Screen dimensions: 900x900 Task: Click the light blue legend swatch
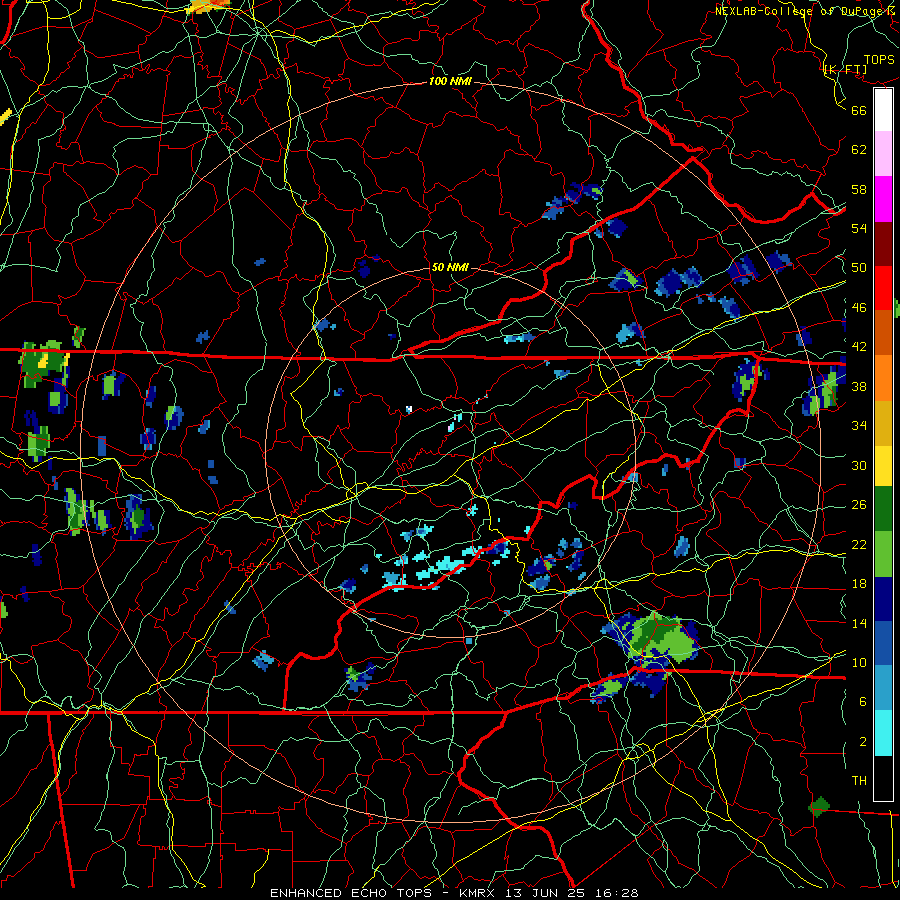click(x=883, y=688)
